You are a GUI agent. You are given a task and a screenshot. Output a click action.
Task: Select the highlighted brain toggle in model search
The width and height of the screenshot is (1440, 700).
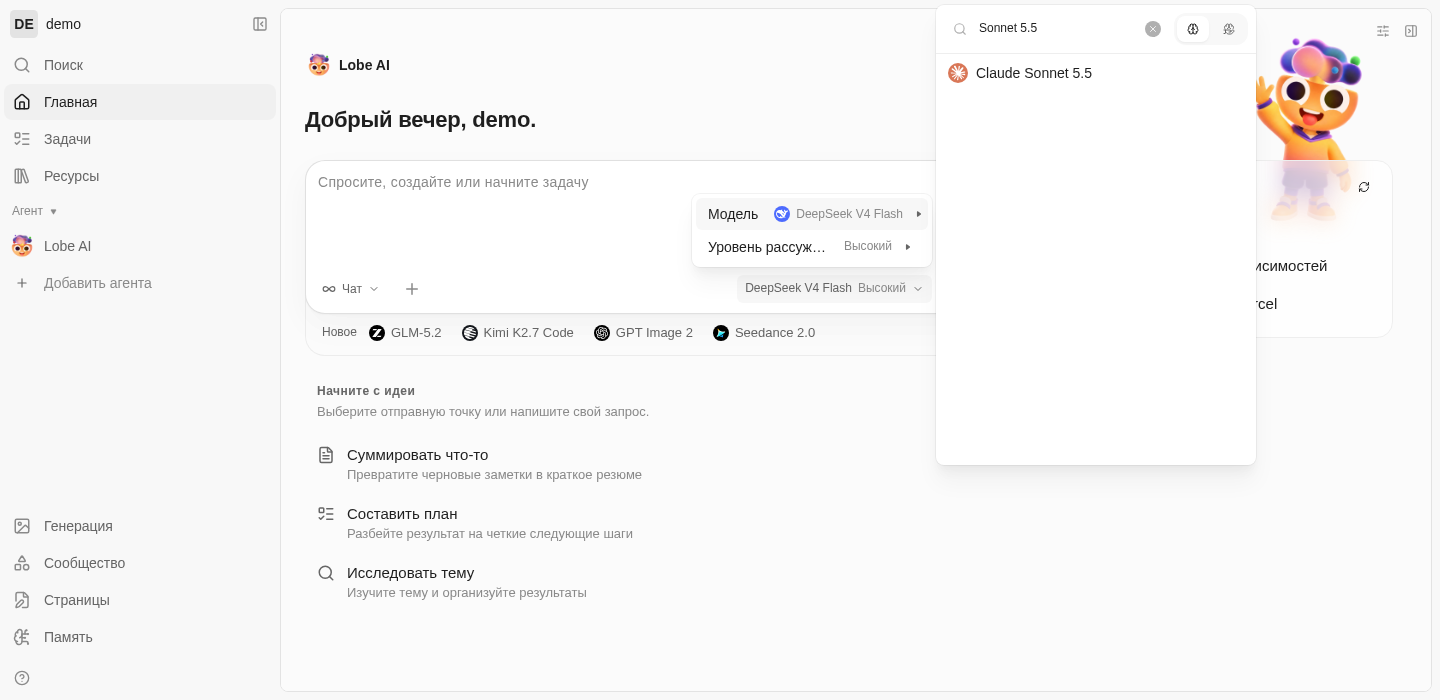pyautogui.click(x=1193, y=29)
